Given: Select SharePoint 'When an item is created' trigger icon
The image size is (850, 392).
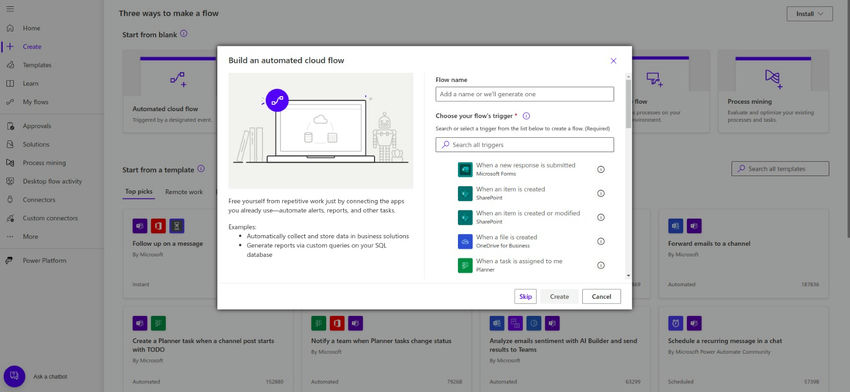Looking at the screenshot, I should tap(465, 194).
